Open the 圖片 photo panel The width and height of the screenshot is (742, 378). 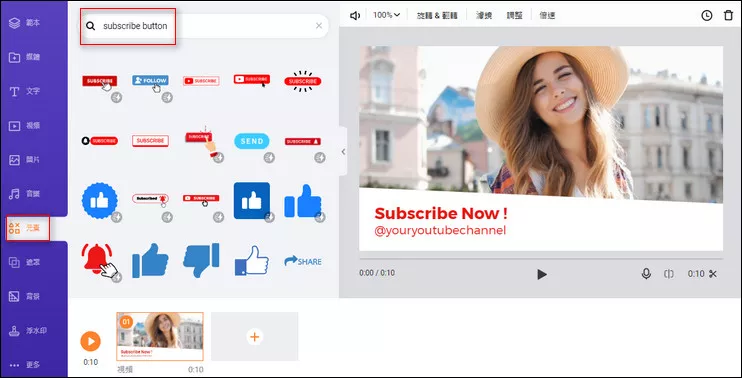[24, 160]
